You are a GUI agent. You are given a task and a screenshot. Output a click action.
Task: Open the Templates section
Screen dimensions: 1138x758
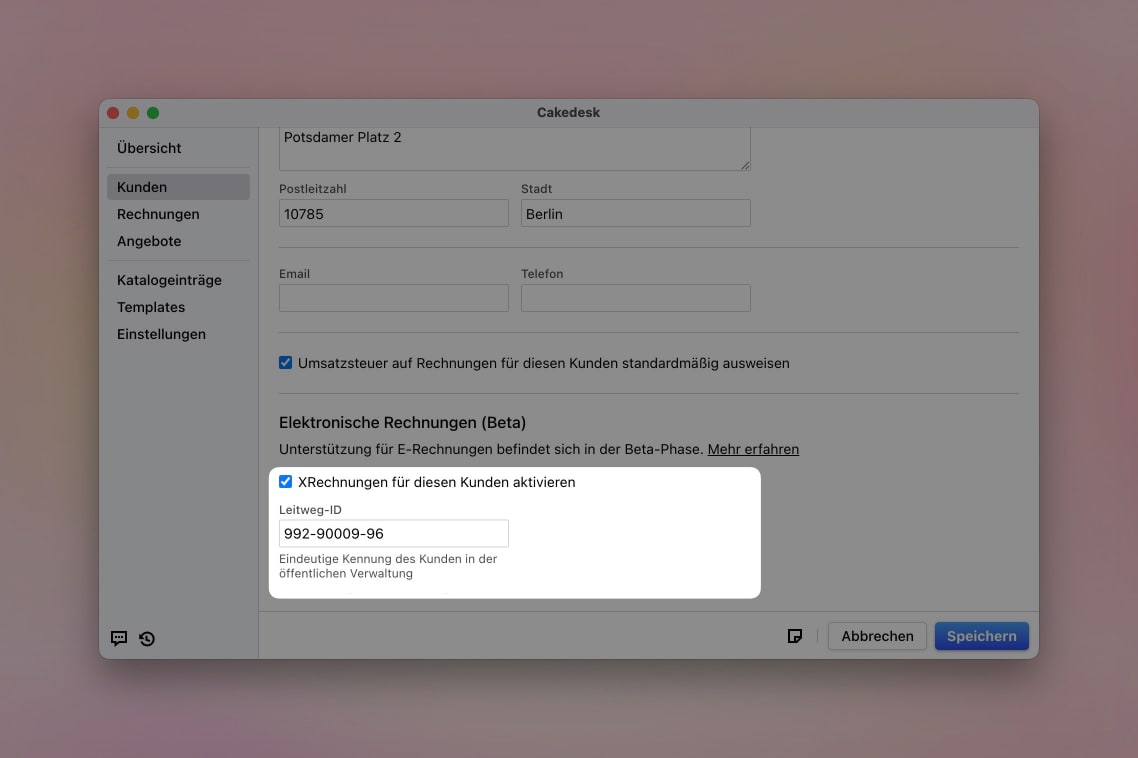pyautogui.click(x=150, y=306)
